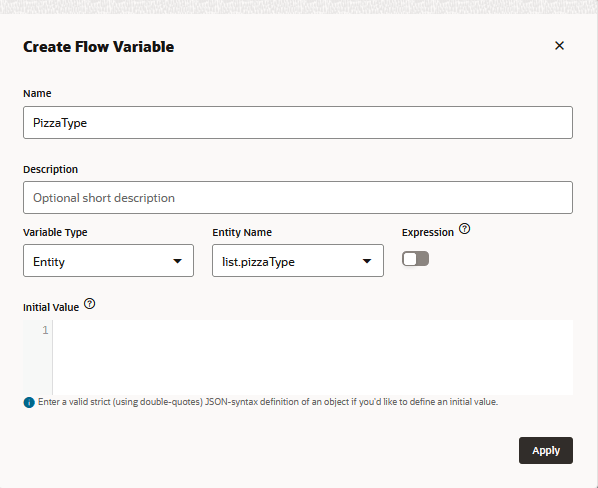Open the Entity Name dropdown

pos(298,261)
